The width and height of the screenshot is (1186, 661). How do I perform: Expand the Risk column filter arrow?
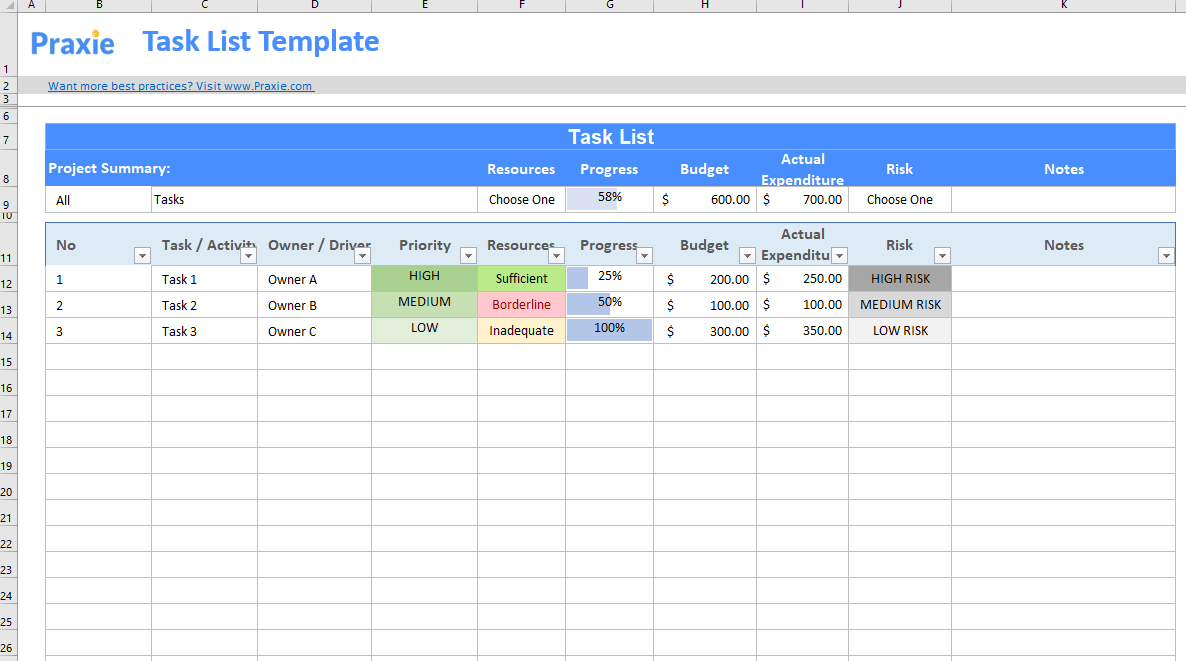coord(942,256)
